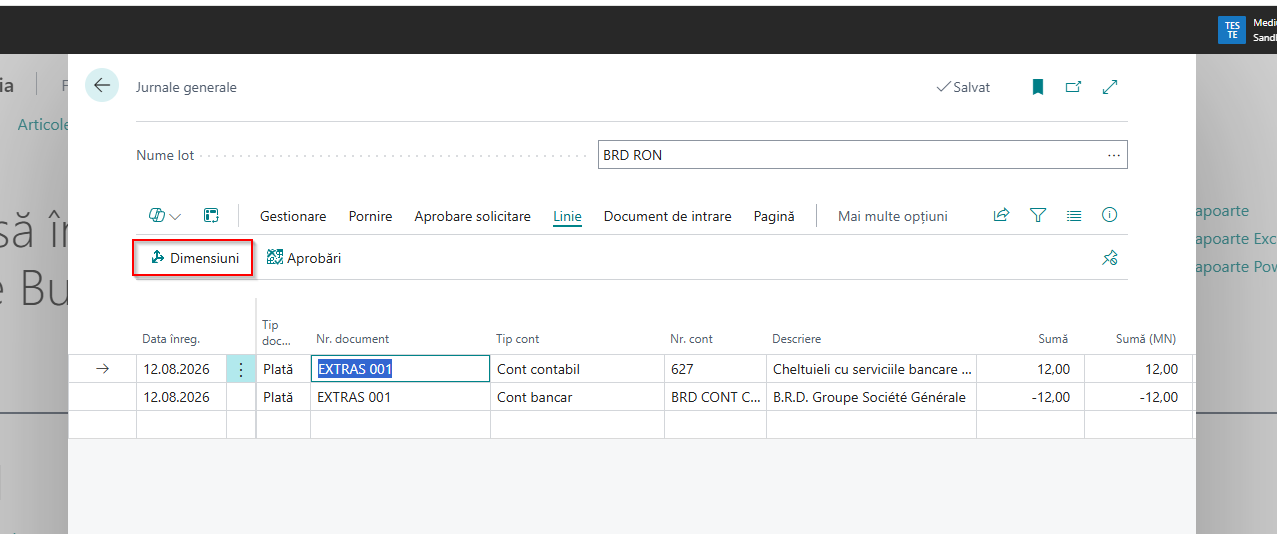Image resolution: width=1277 pixels, height=534 pixels.
Task: Click Sumă value -12,00 in second row
Action: pyautogui.click(x=1030, y=397)
